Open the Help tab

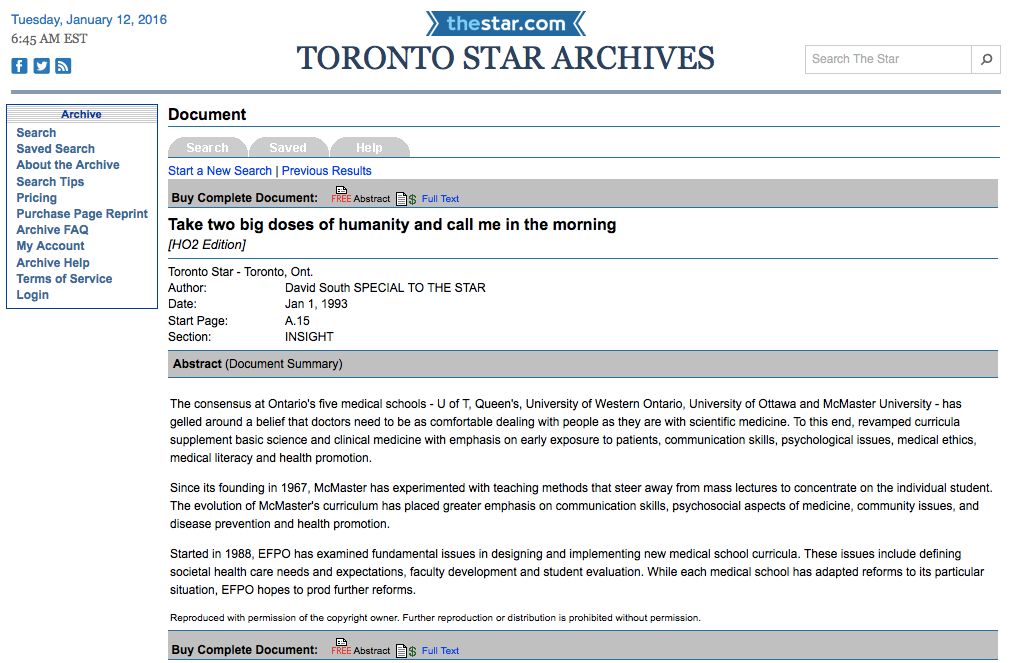point(369,148)
